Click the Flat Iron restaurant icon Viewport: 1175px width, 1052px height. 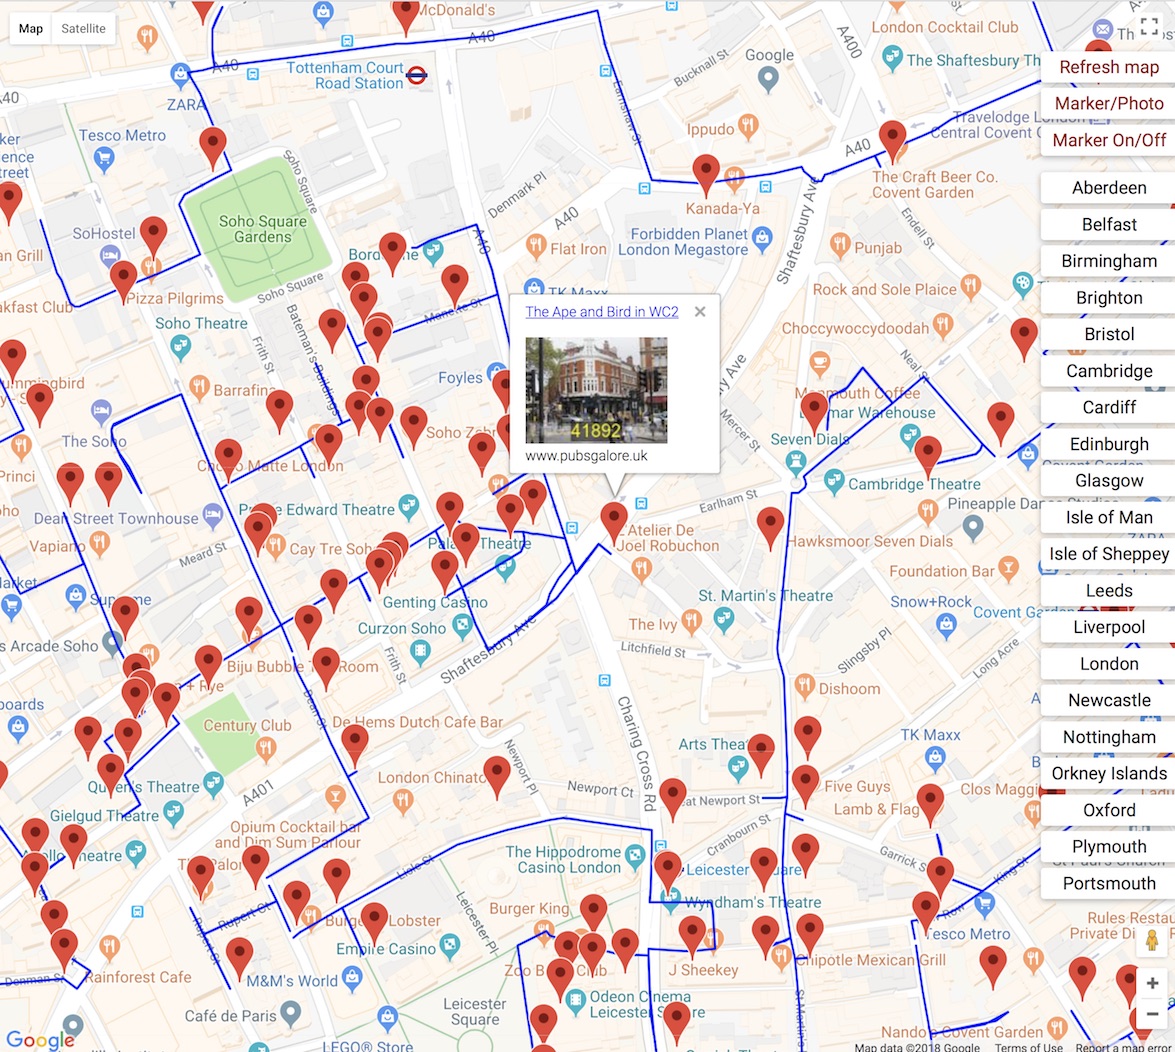pyautogui.click(x=535, y=246)
